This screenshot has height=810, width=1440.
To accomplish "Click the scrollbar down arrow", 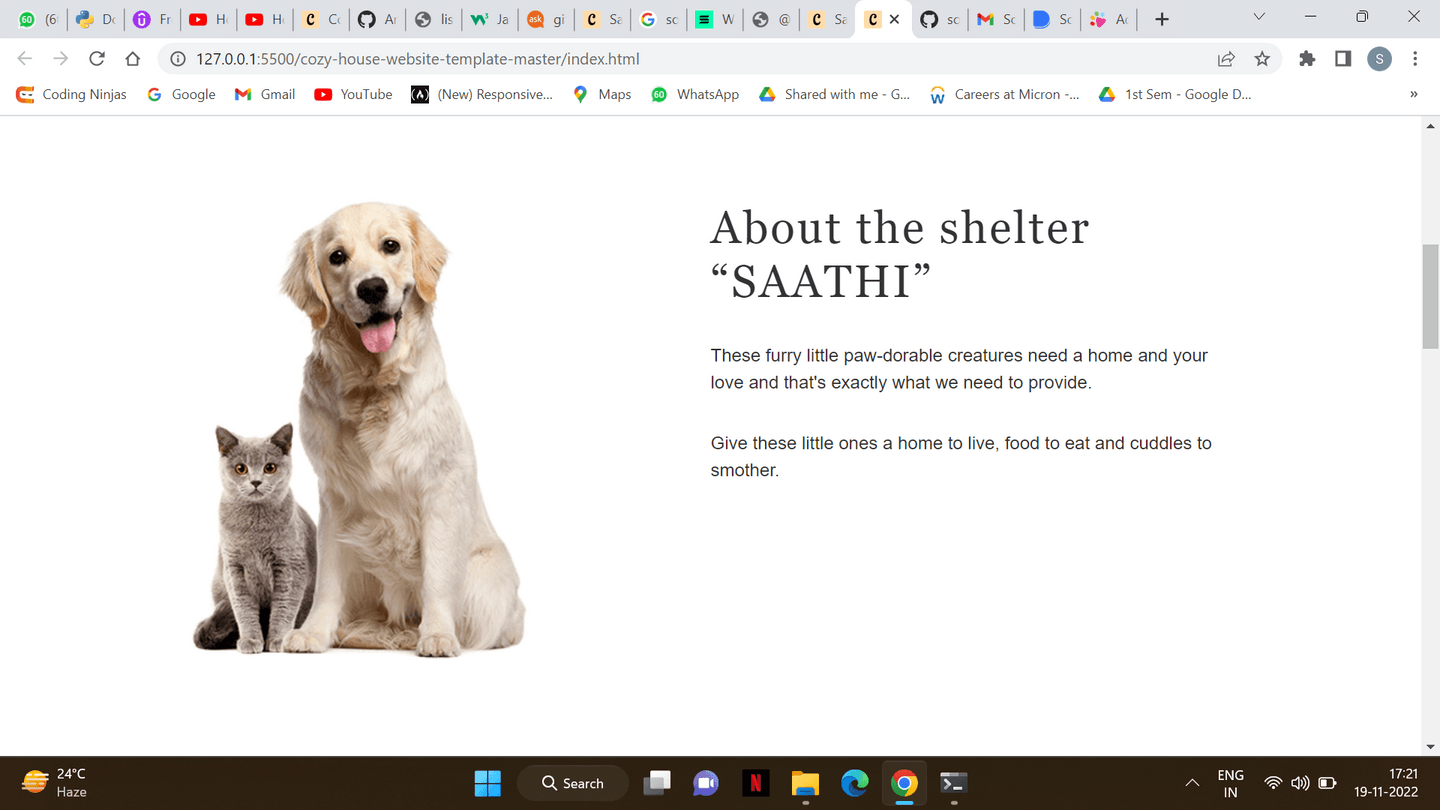I will [x=1430, y=746].
